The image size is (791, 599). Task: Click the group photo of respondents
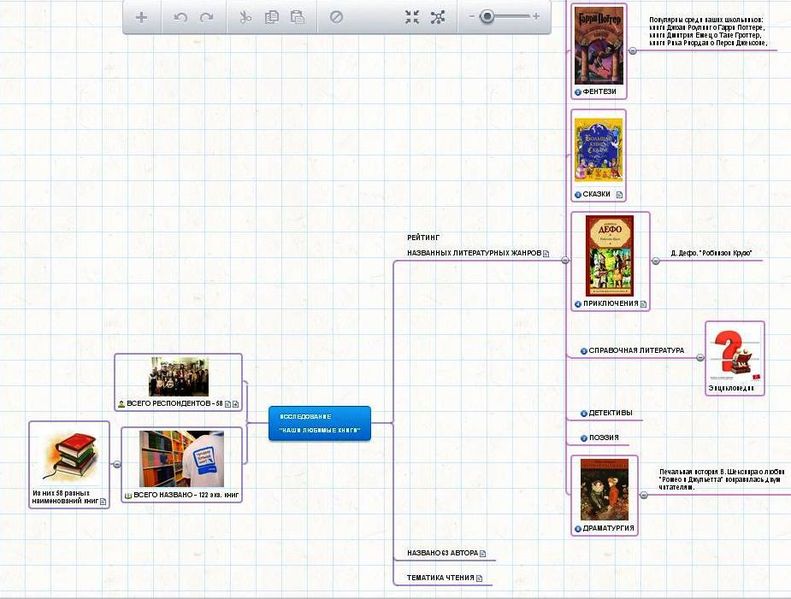[x=179, y=376]
